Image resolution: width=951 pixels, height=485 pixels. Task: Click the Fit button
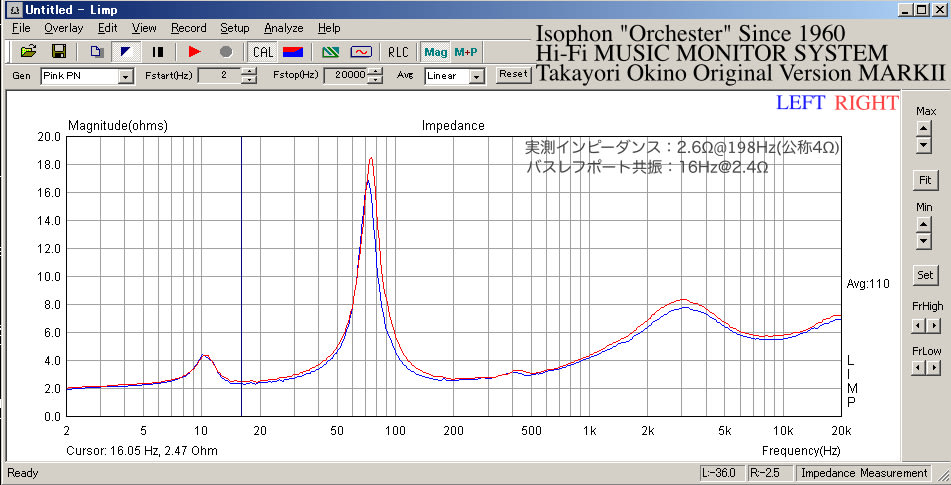coord(925,180)
